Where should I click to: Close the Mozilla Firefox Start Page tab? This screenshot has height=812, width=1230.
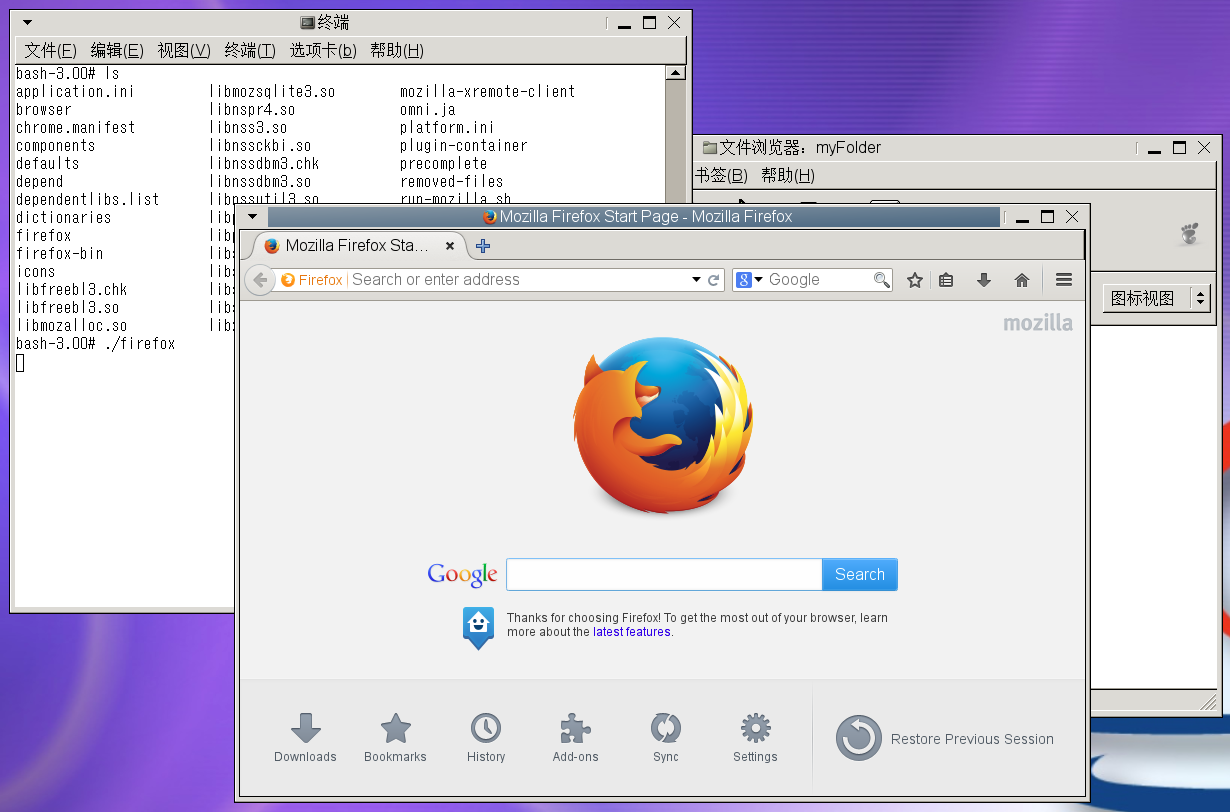tap(450, 246)
